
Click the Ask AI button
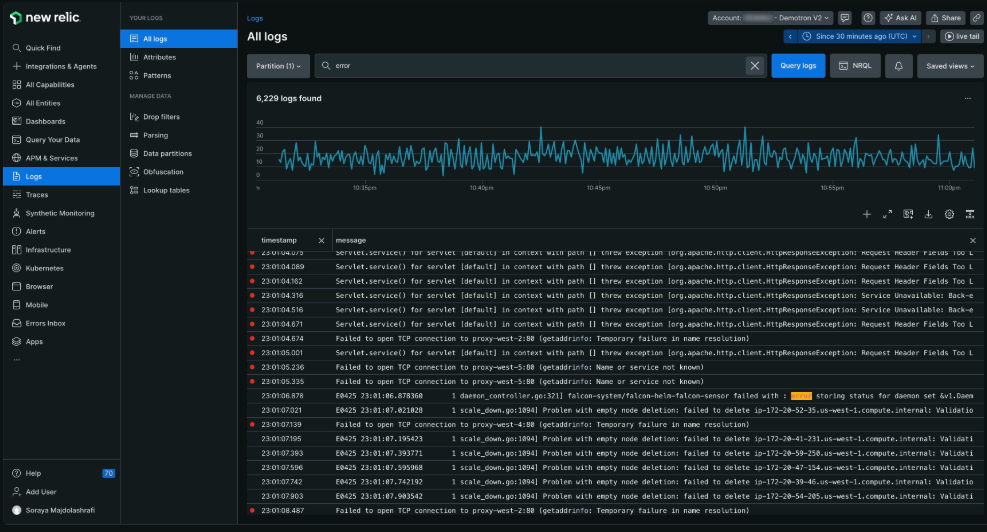900,18
